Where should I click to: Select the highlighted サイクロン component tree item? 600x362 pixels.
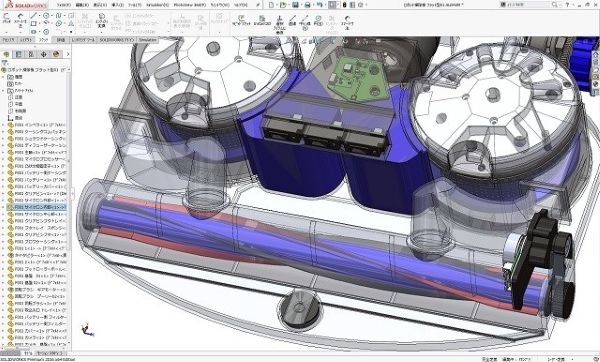pos(37,207)
